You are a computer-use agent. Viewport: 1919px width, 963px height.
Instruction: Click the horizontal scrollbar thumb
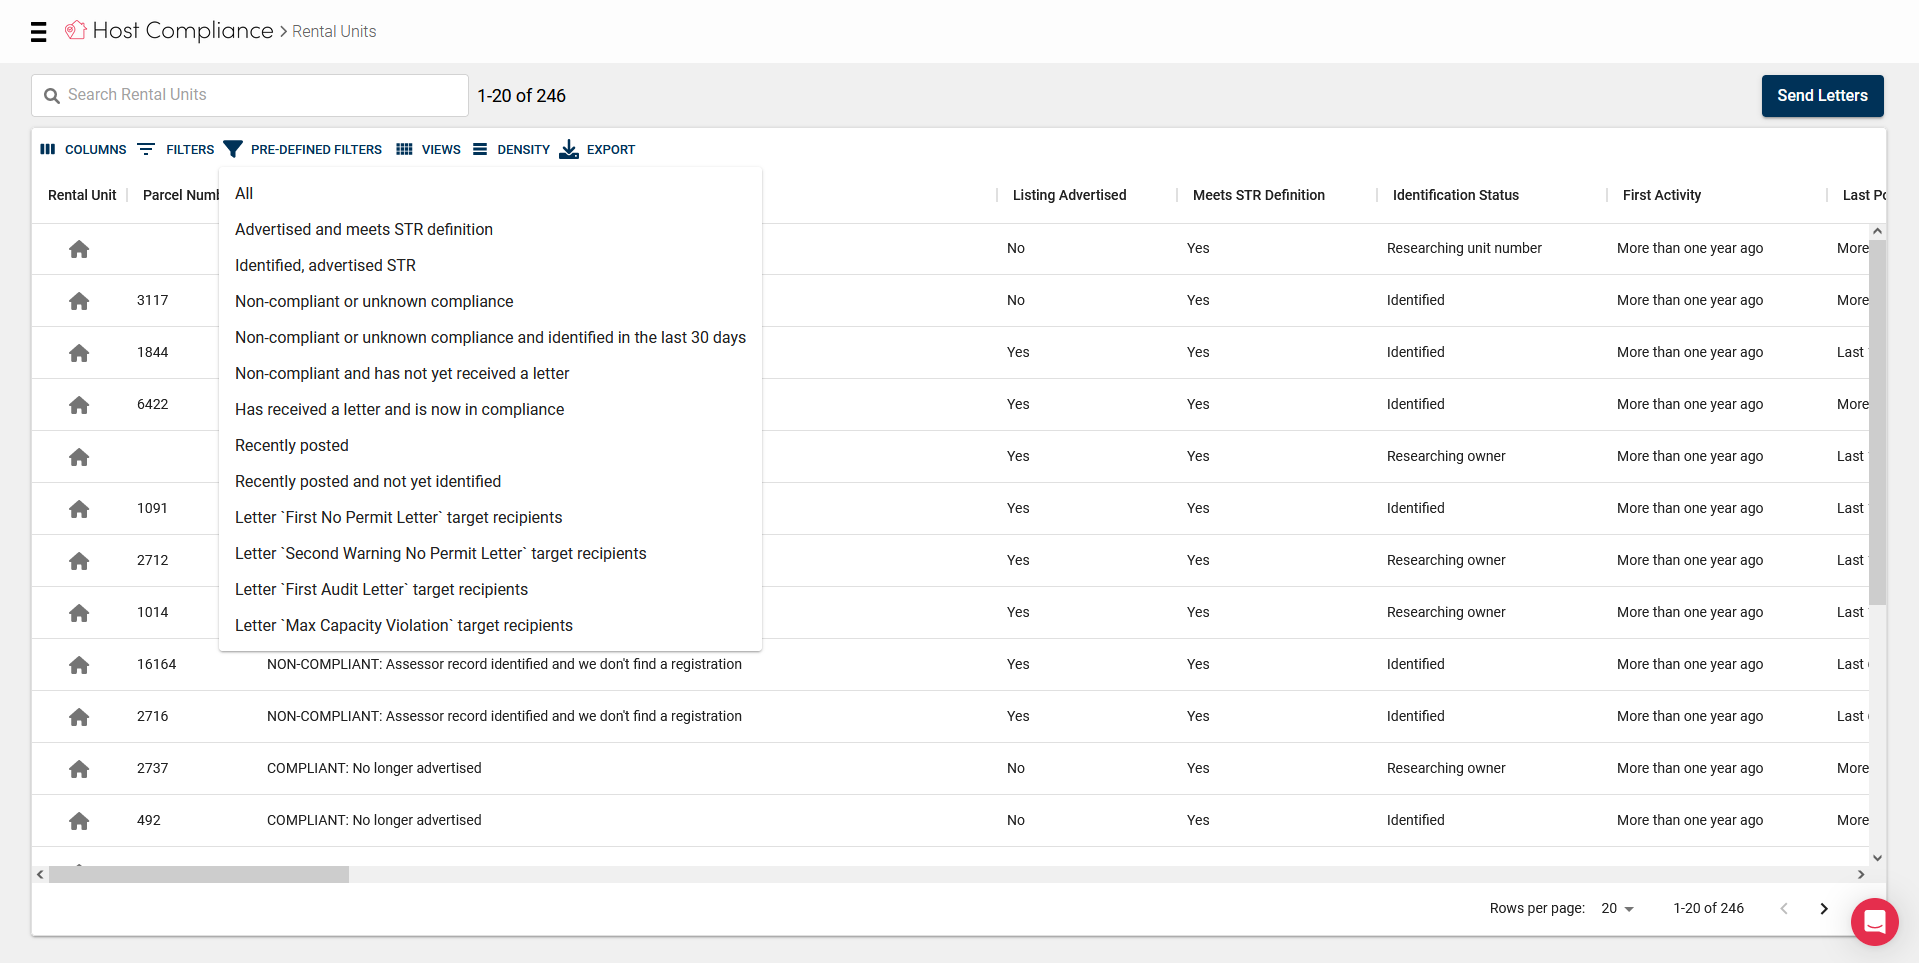[x=199, y=875]
